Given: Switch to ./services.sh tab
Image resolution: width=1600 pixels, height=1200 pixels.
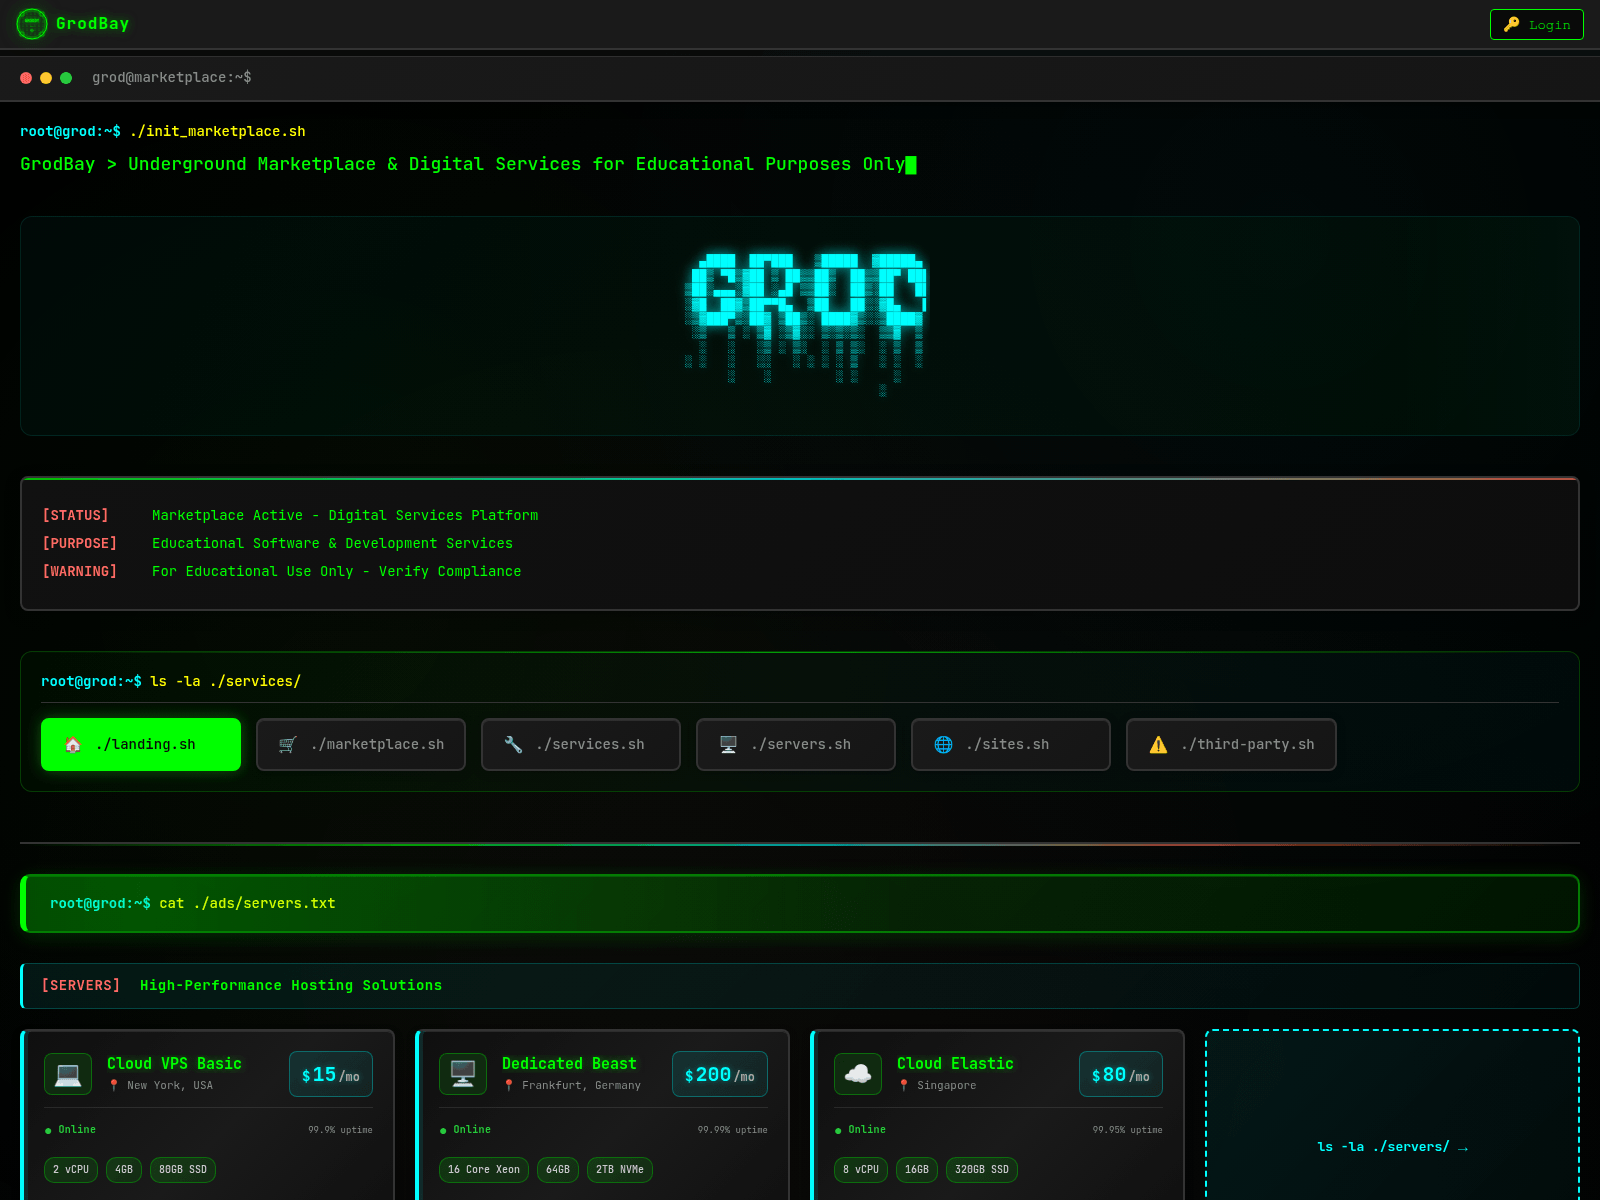Looking at the screenshot, I should pyautogui.click(x=581, y=745).
